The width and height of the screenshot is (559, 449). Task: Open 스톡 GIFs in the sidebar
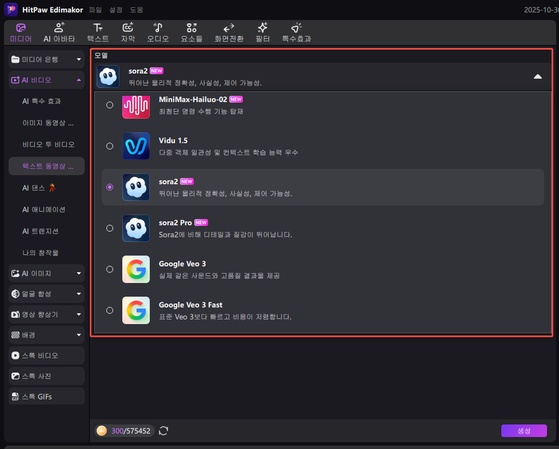(x=46, y=396)
